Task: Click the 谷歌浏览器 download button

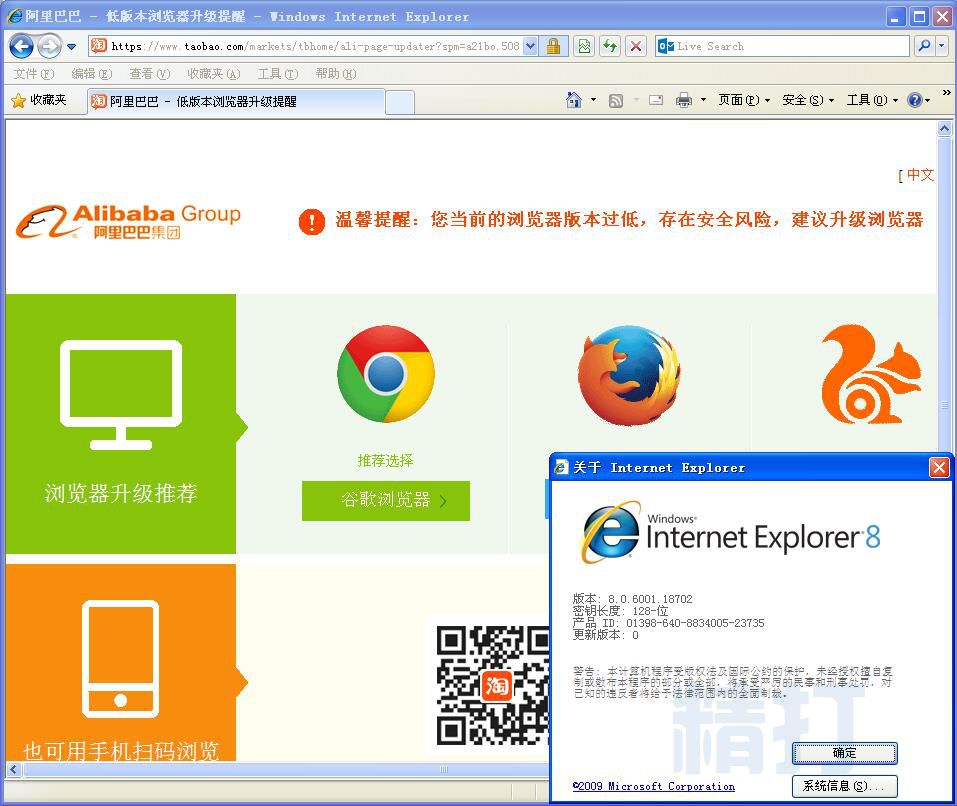Action: 386,501
